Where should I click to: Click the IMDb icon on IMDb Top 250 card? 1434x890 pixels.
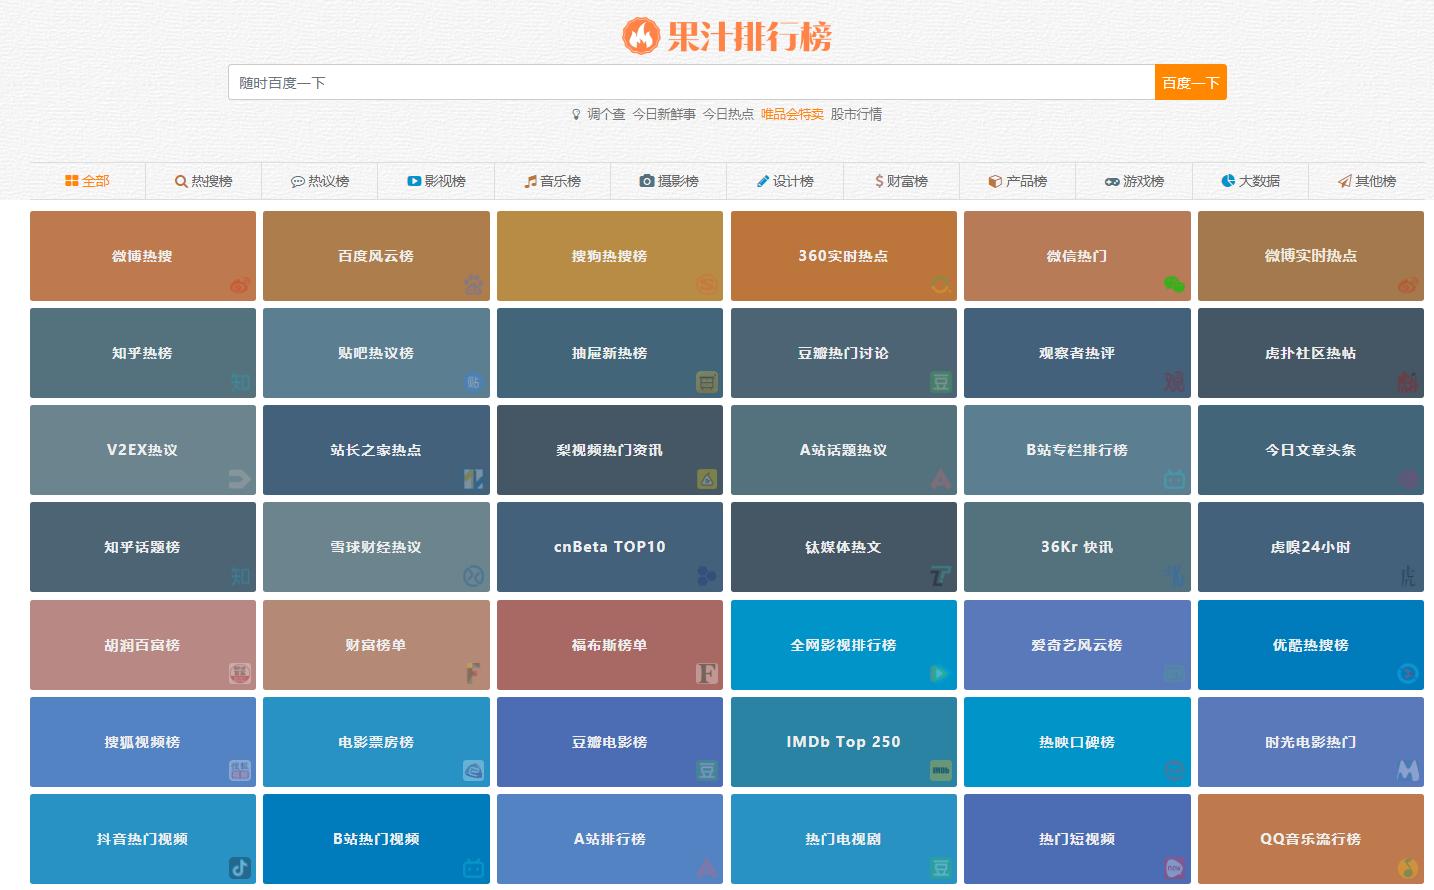[939, 771]
